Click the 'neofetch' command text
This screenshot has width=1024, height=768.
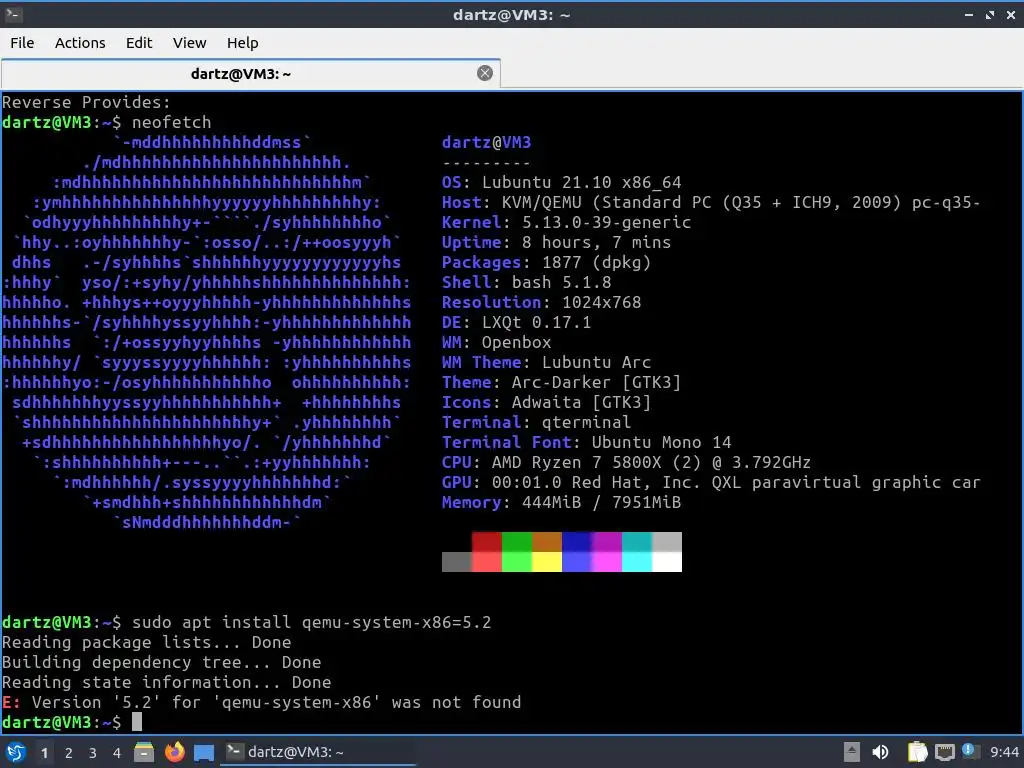tap(171, 122)
